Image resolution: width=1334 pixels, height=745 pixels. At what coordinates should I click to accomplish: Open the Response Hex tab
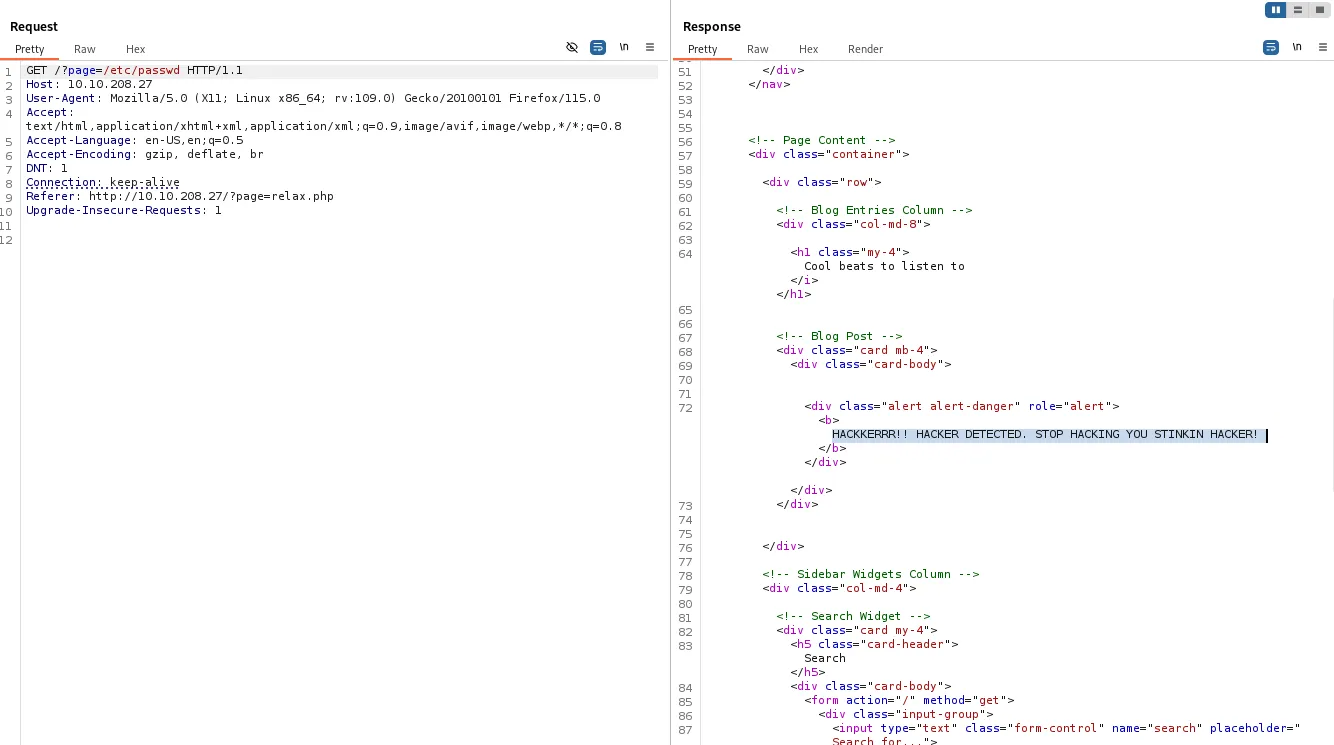(x=809, y=49)
